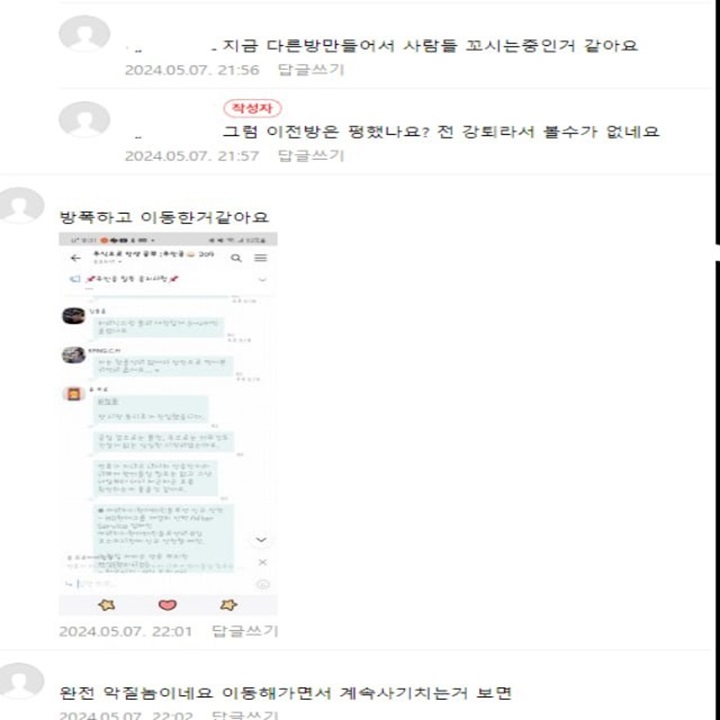
Task: Jump to latest messages with round chevron button
Action: tap(261, 540)
